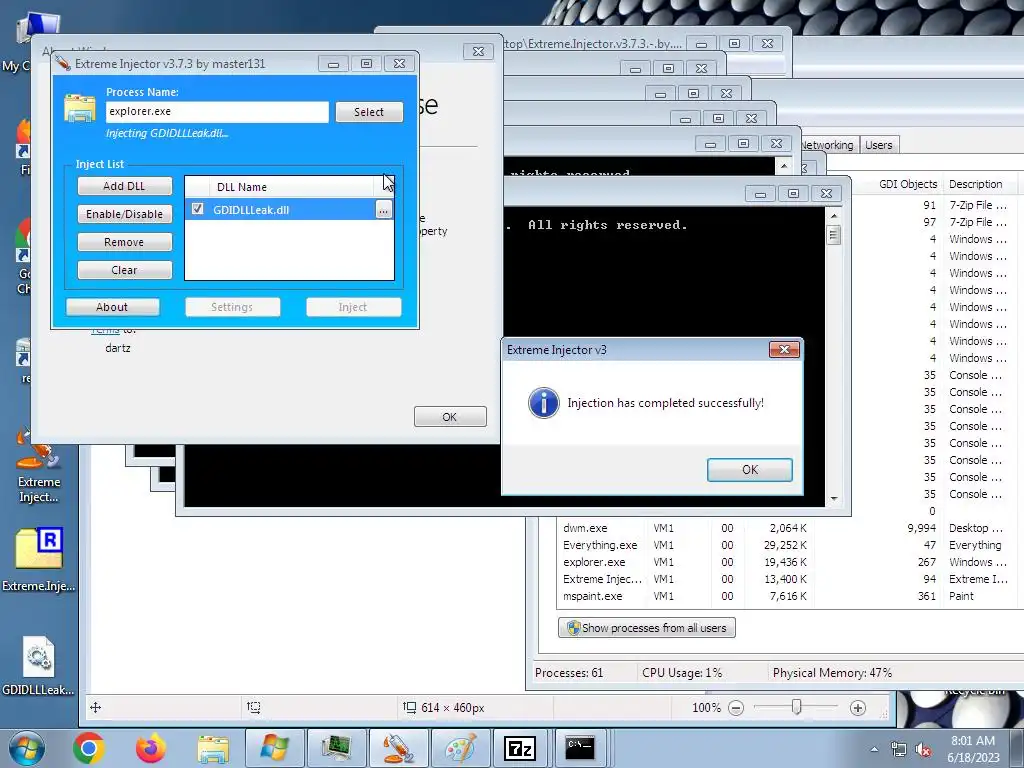Click the Paint selection size icon in status bar
The height and width of the screenshot is (768, 1024).
[253, 707]
